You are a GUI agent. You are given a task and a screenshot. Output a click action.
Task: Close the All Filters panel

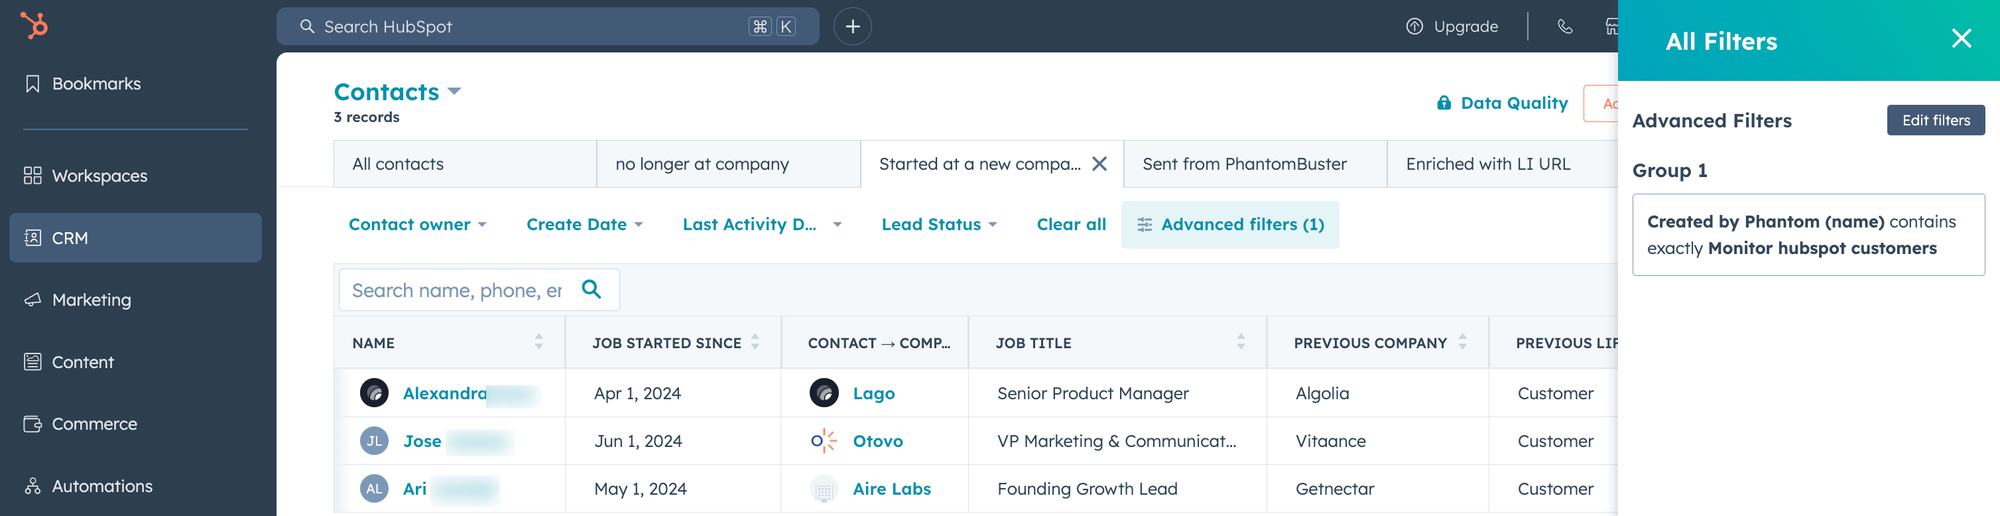click(x=1961, y=38)
